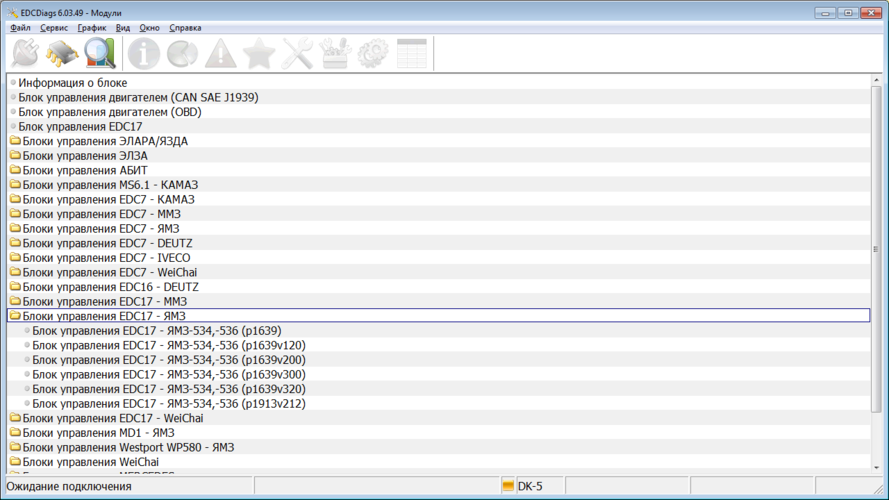Expand folder Блоки управления EDC7 - ЯМЗ
The image size is (889, 500).
click(x=438, y=228)
